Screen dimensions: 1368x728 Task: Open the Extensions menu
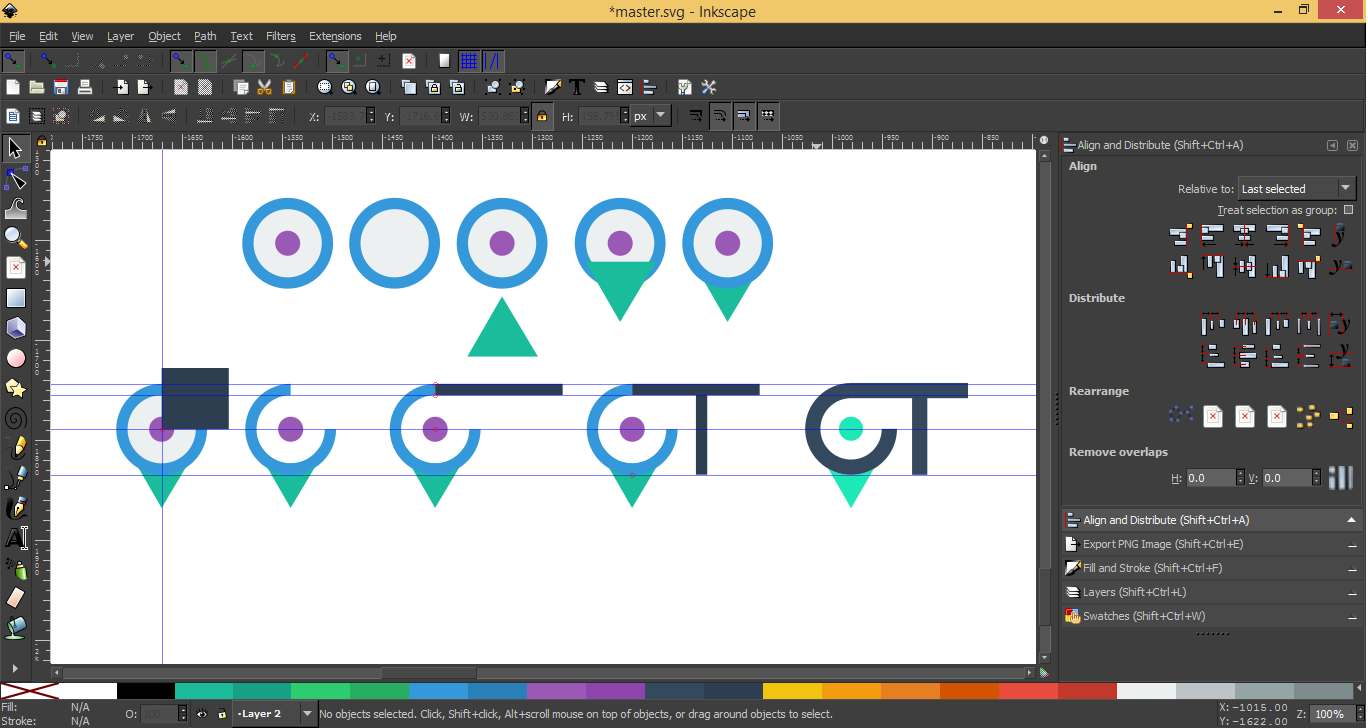click(334, 36)
